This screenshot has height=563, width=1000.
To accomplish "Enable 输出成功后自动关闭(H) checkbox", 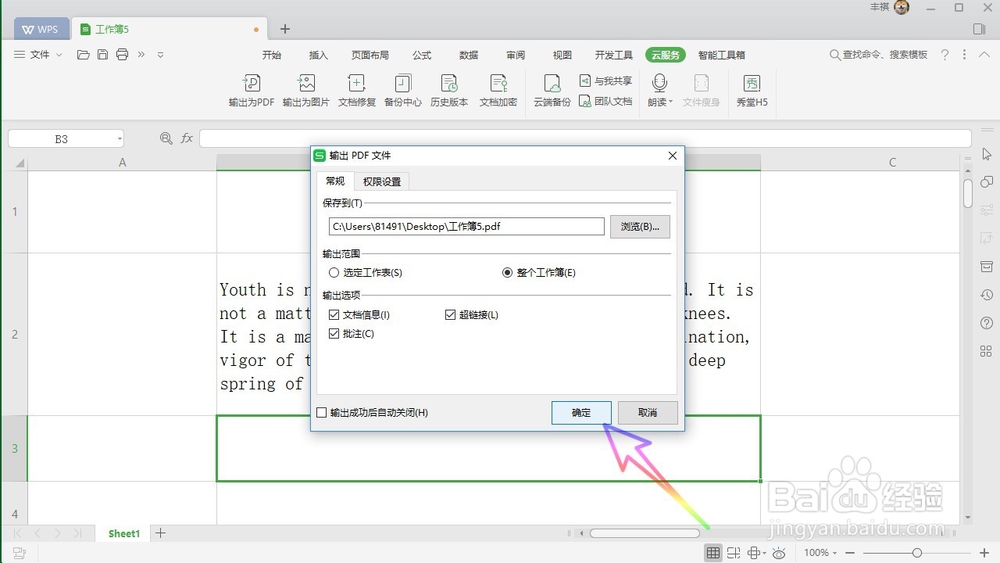I will [322, 413].
